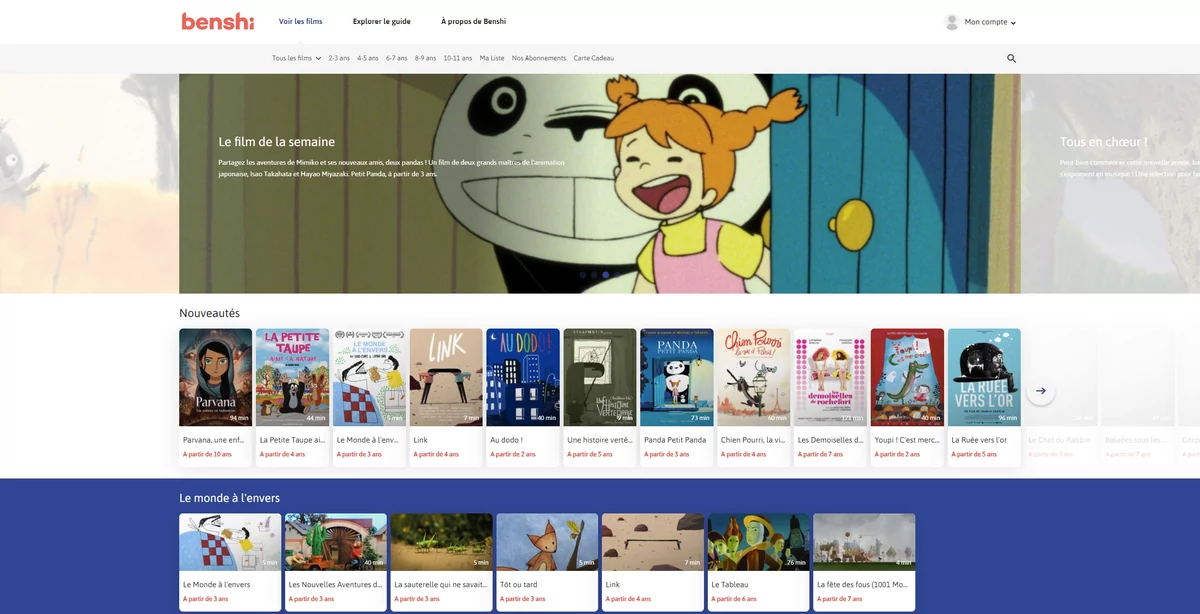
Task: Open the La Petite Taupe poster
Action: click(x=292, y=378)
